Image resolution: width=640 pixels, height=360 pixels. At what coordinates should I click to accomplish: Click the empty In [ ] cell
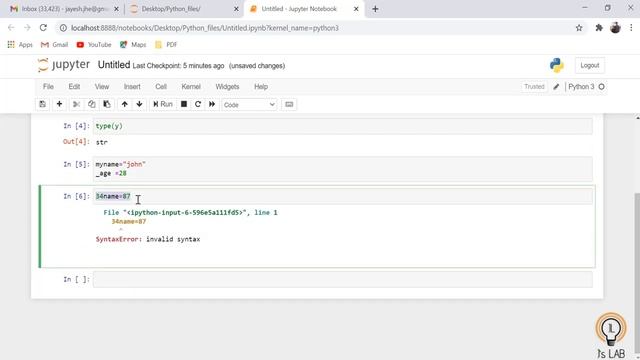[342, 280]
